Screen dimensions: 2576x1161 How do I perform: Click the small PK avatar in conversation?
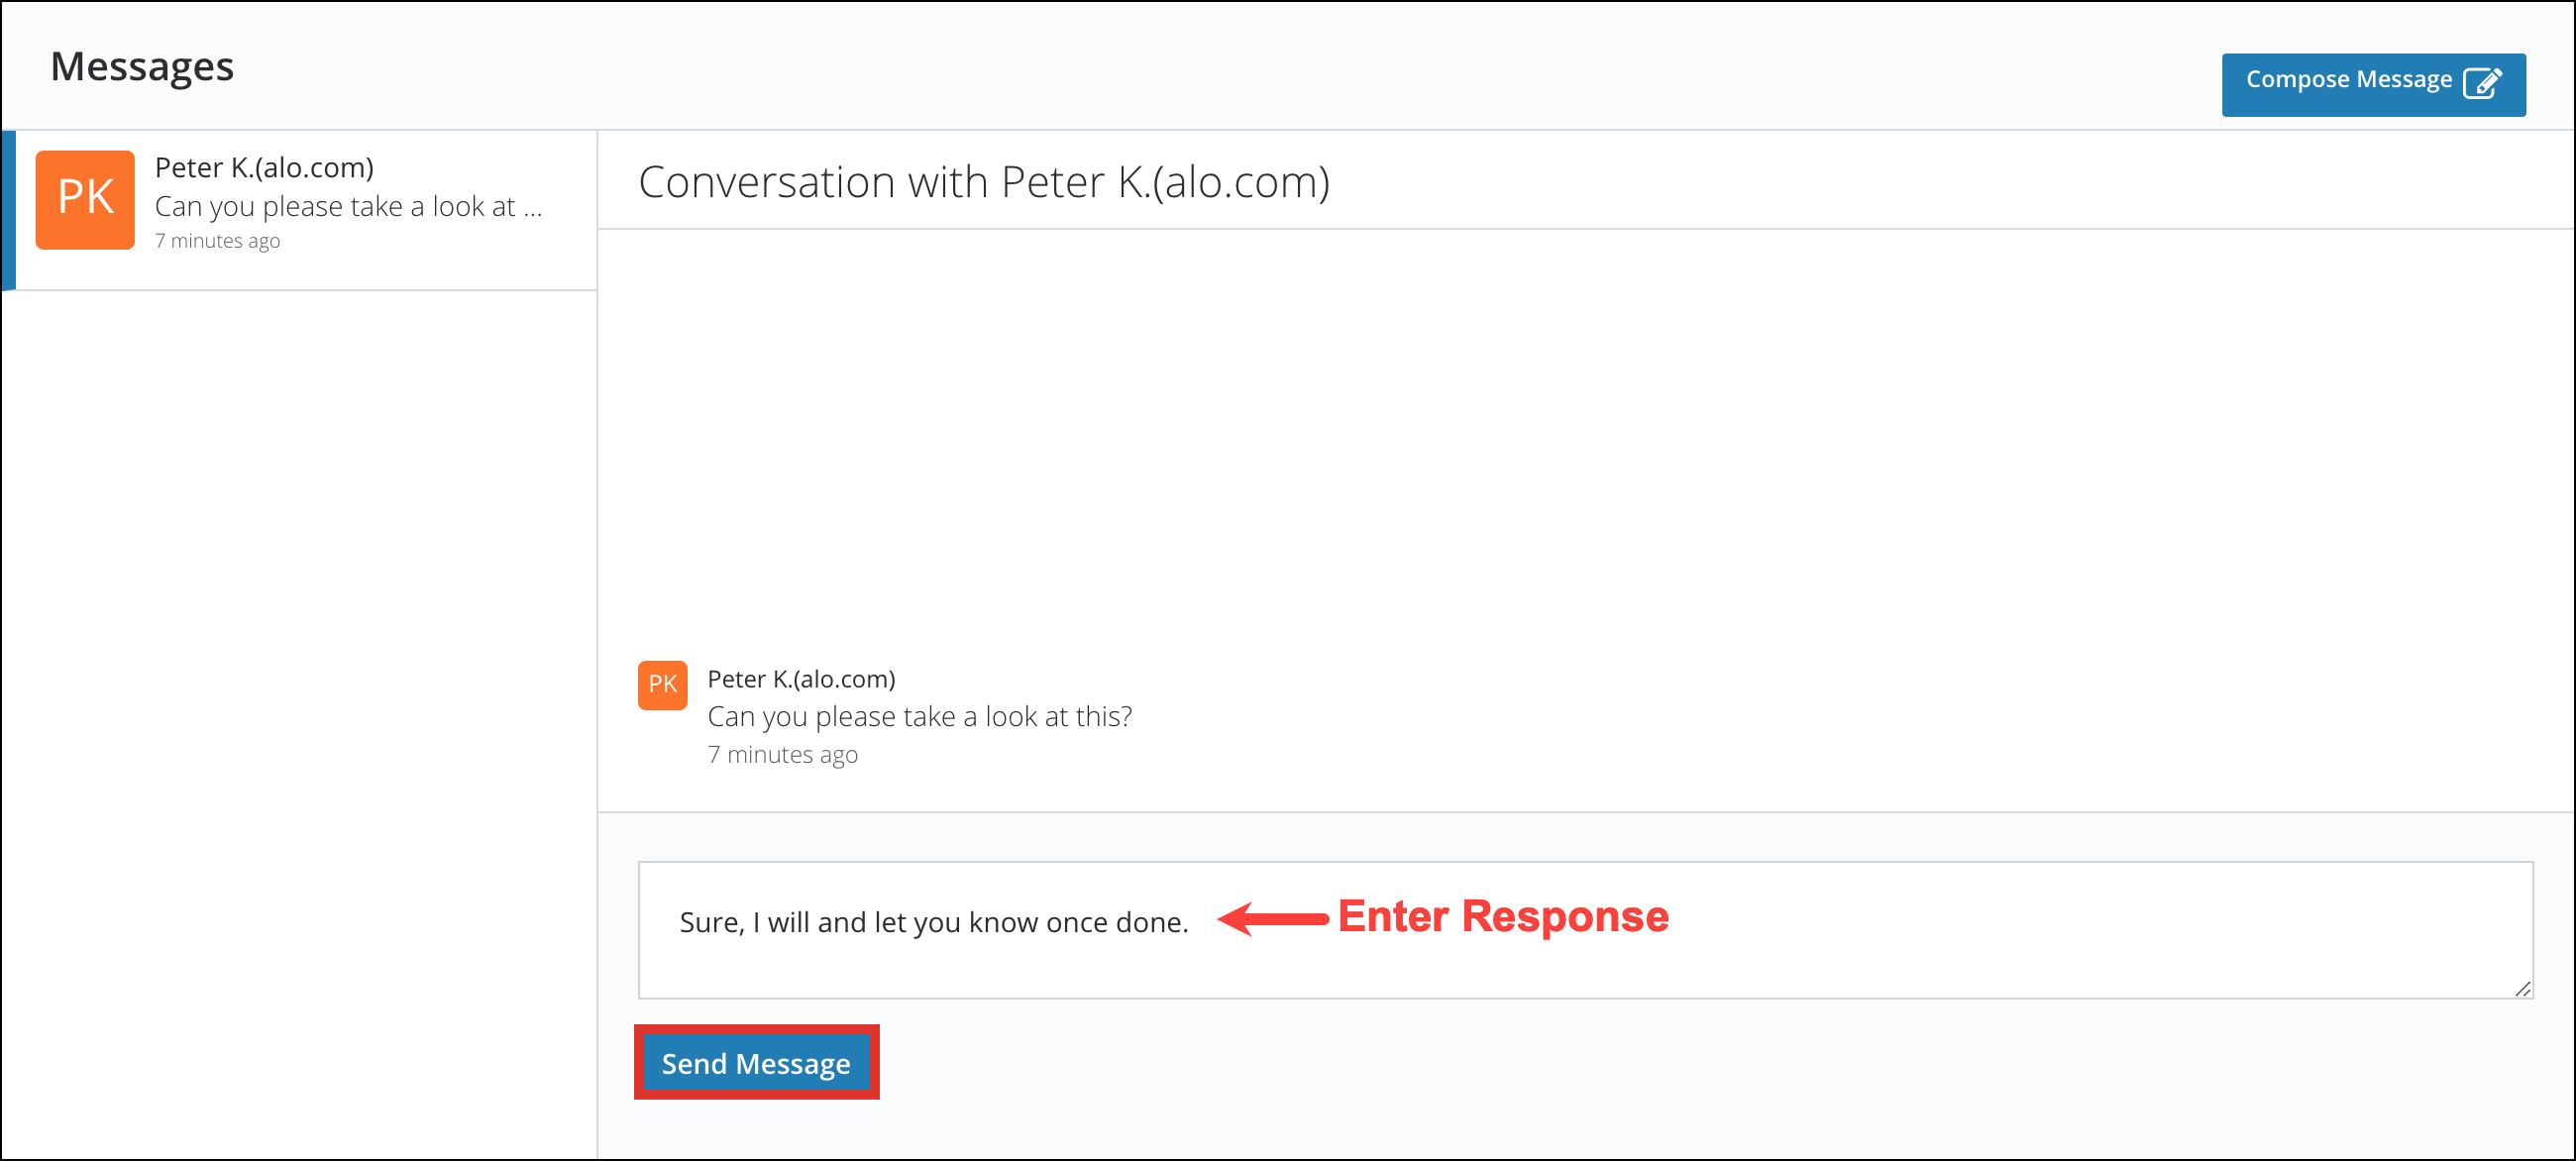click(662, 685)
